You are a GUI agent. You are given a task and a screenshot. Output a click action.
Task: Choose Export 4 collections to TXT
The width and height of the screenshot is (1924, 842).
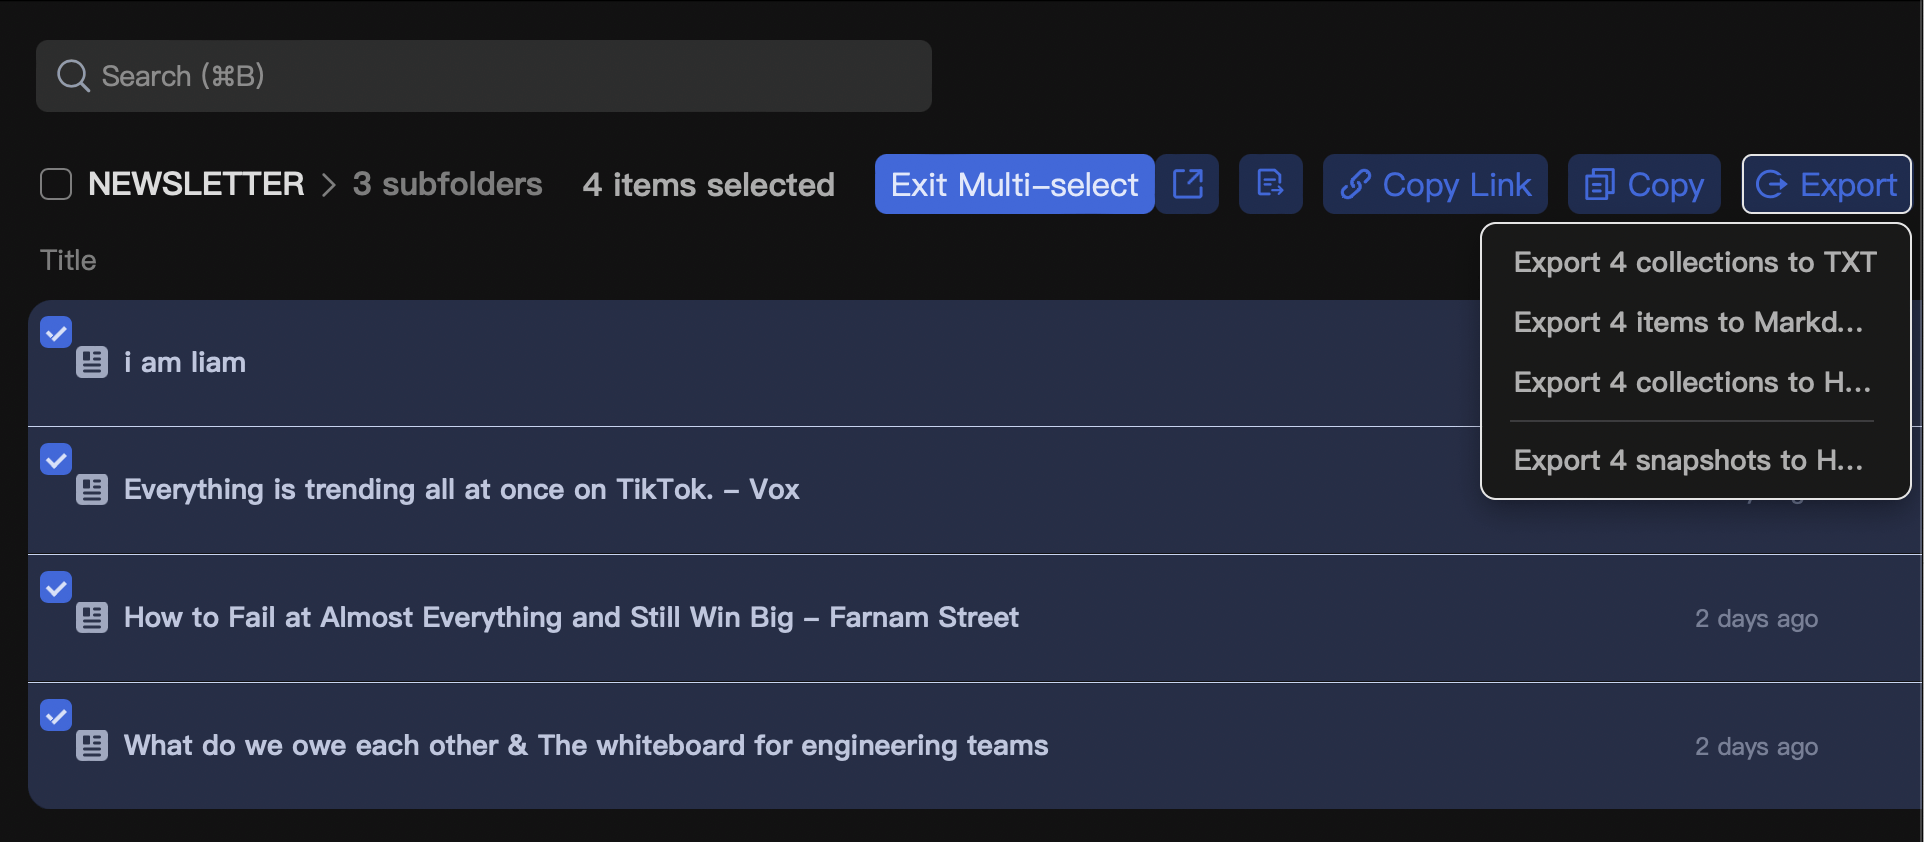click(x=1695, y=262)
